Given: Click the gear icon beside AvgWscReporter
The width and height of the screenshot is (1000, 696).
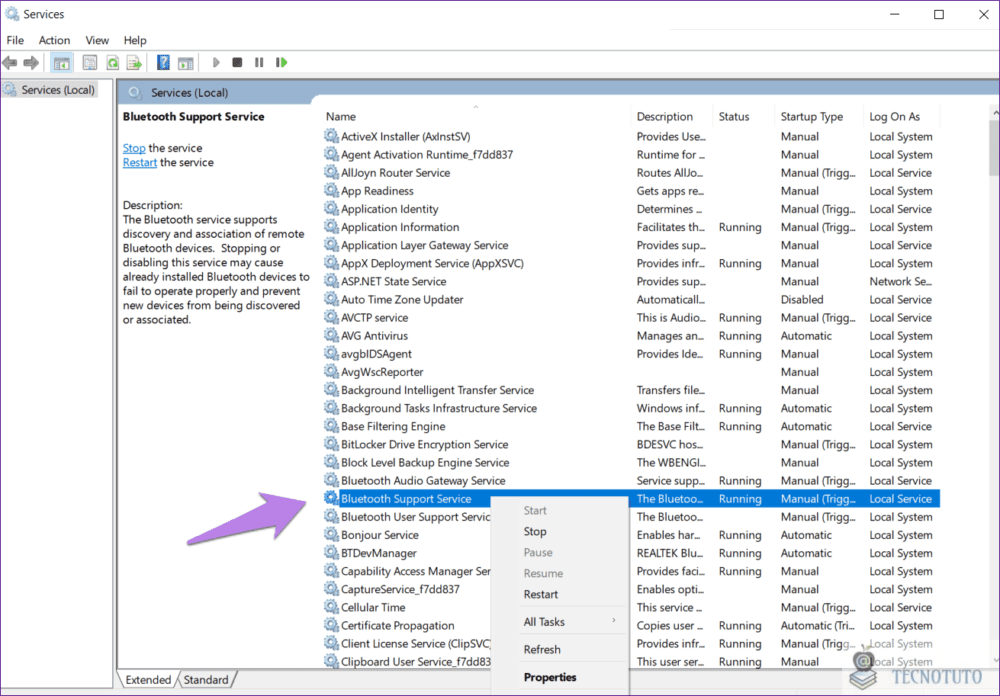Looking at the screenshot, I should click(x=330, y=371).
